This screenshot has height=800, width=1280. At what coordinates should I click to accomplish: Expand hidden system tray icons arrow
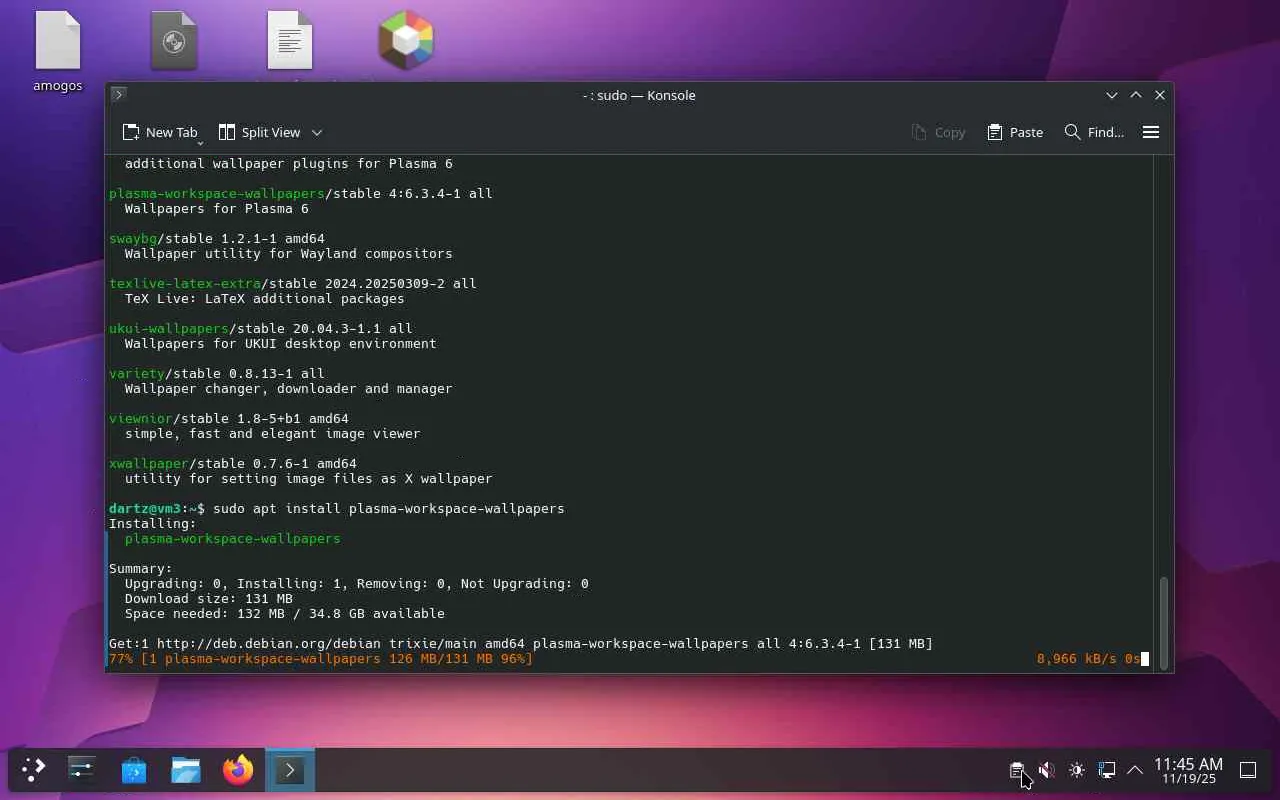(x=1135, y=770)
